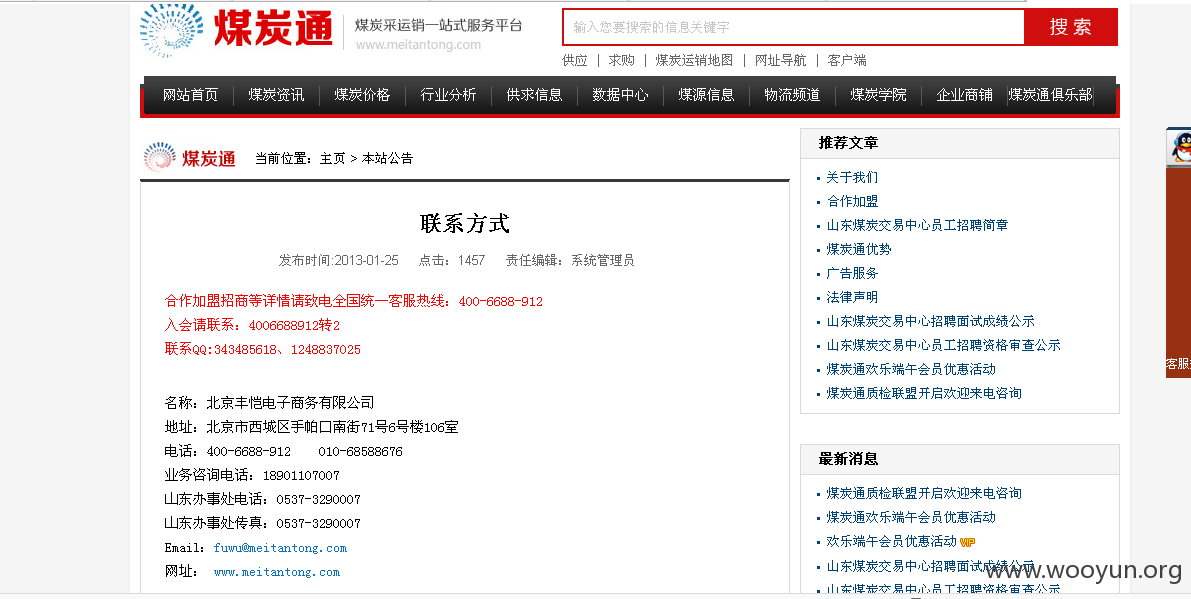Click the 点击：1457 view count
This screenshot has height=599, width=1191.
451,260
